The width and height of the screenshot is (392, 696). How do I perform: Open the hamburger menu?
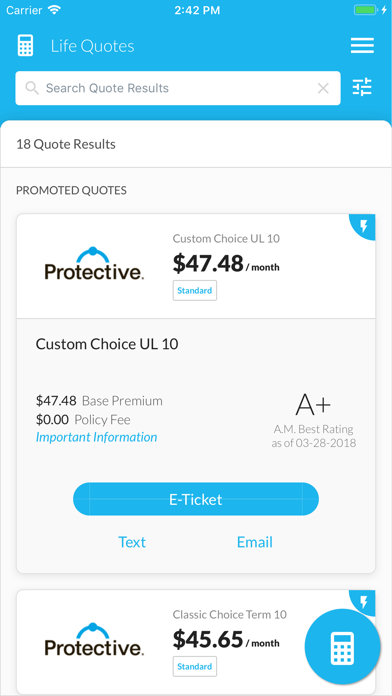(362, 46)
